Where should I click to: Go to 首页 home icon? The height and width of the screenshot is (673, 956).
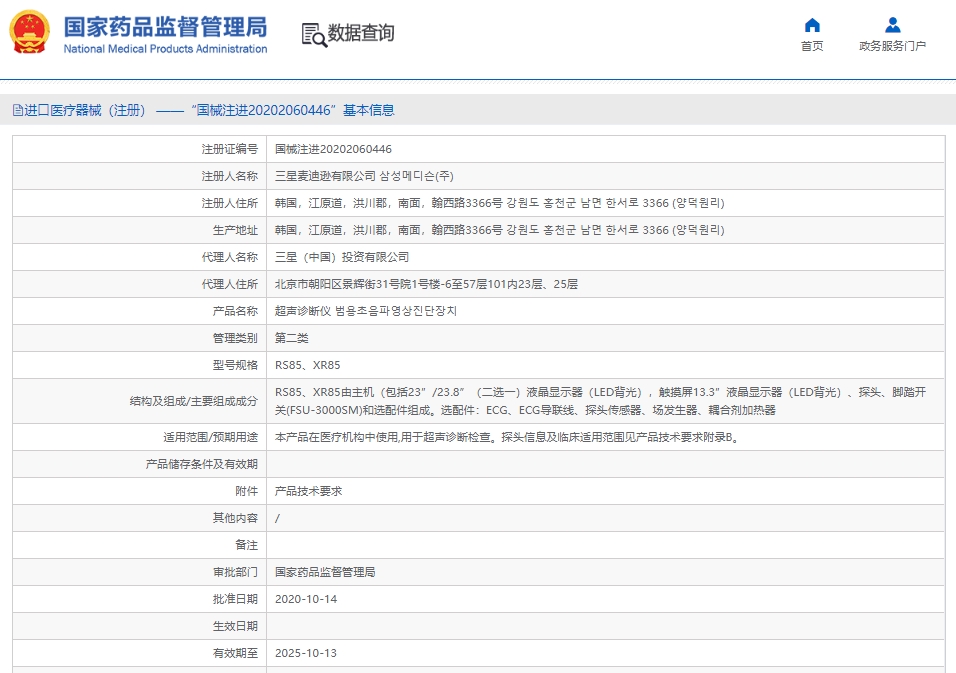coord(812,25)
